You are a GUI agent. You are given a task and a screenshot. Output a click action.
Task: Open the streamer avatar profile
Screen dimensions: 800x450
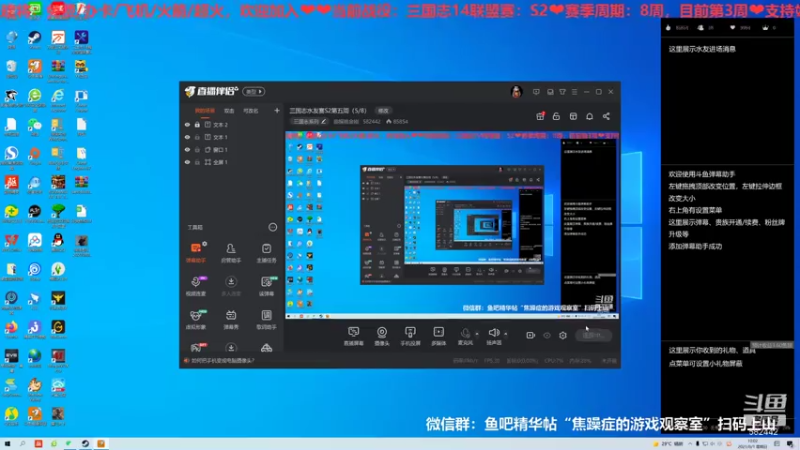coord(516,92)
